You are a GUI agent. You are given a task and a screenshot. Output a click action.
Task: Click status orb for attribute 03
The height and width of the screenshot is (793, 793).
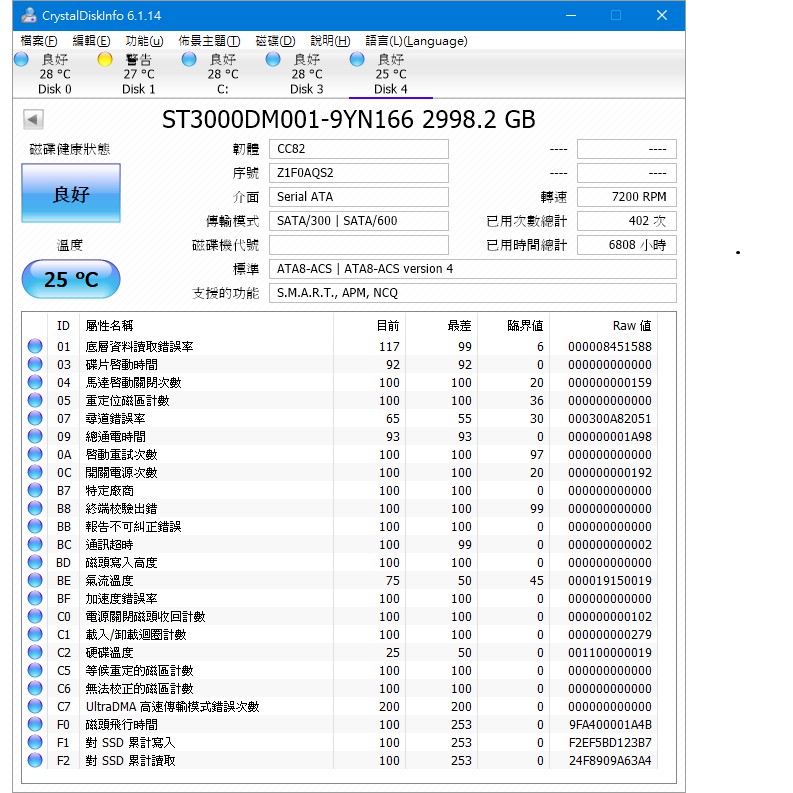(x=35, y=364)
